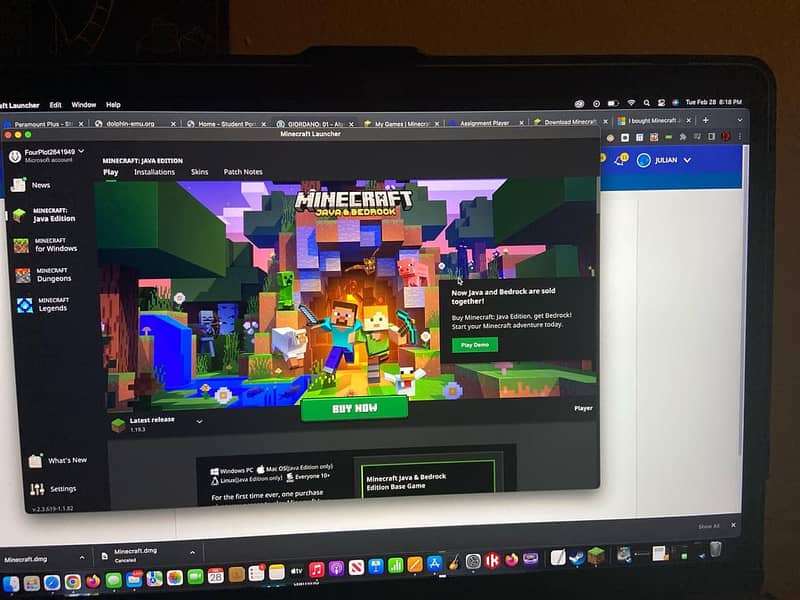
Task: Switch to the Paramount Plus browser tab
Action: 43,124
